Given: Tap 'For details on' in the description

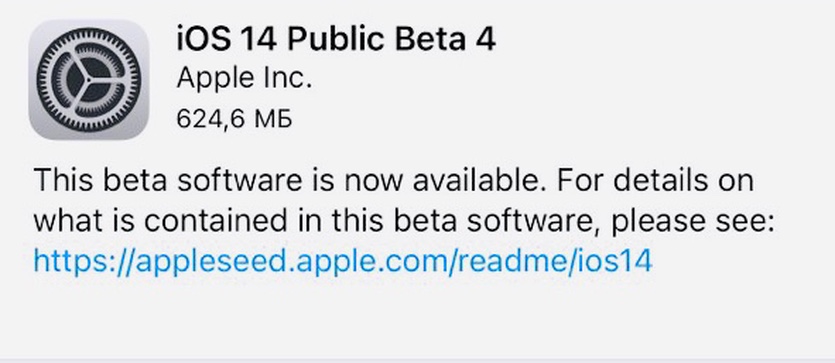Looking at the screenshot, I should 654,179.
